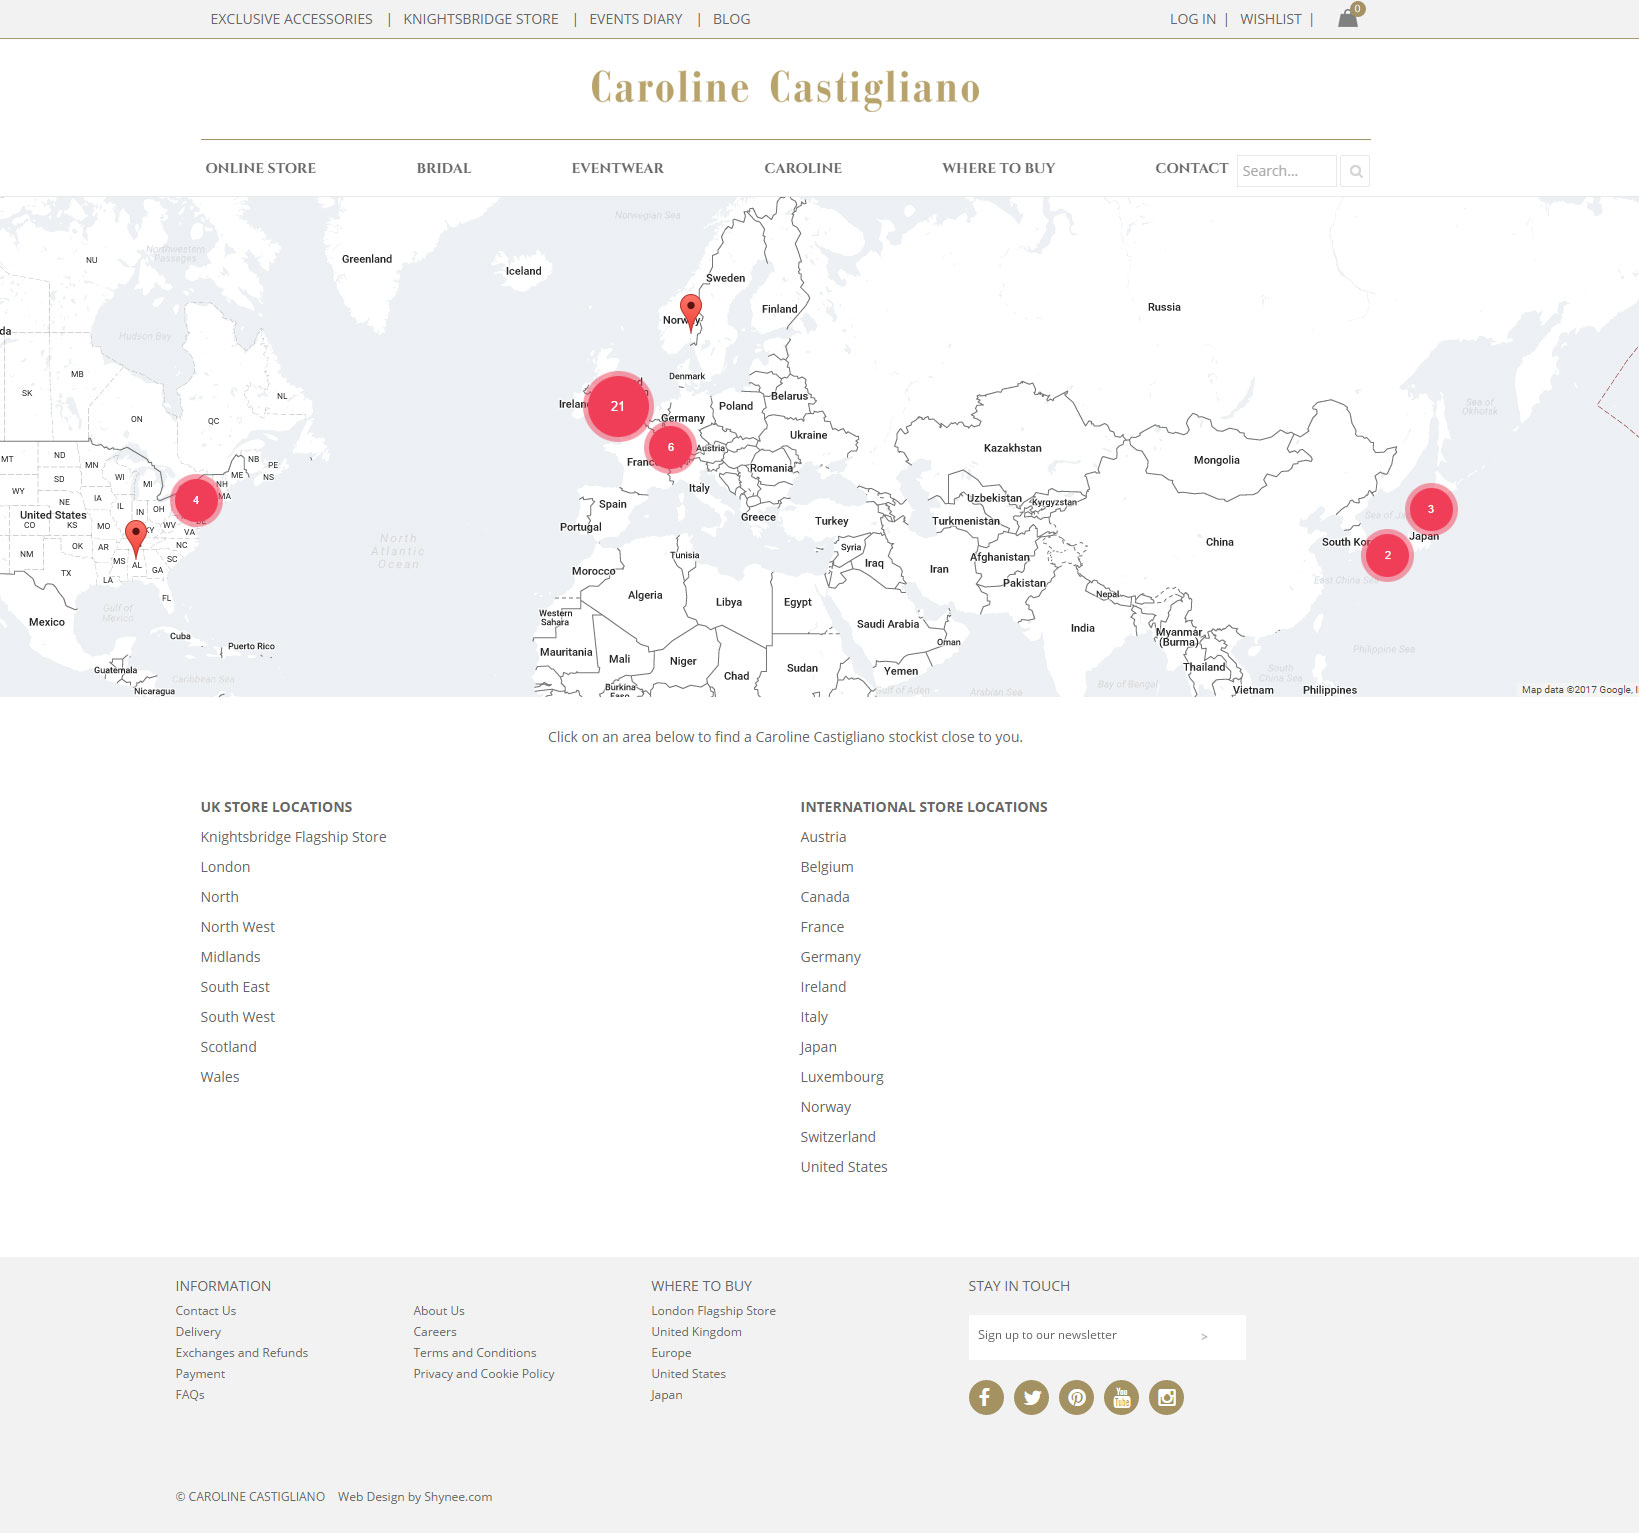Select Canada international location

pyautogui.click(x=825, y=897)
